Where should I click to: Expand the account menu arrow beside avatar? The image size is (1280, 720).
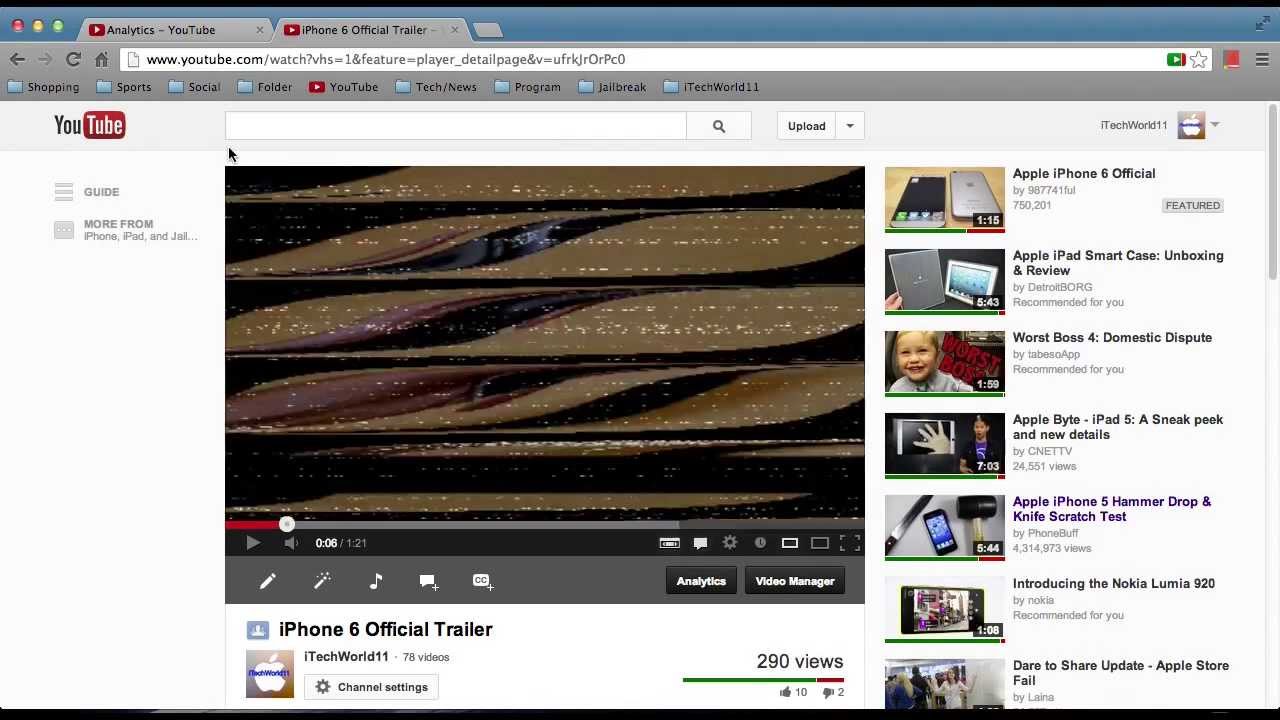tap(1214, 125)
